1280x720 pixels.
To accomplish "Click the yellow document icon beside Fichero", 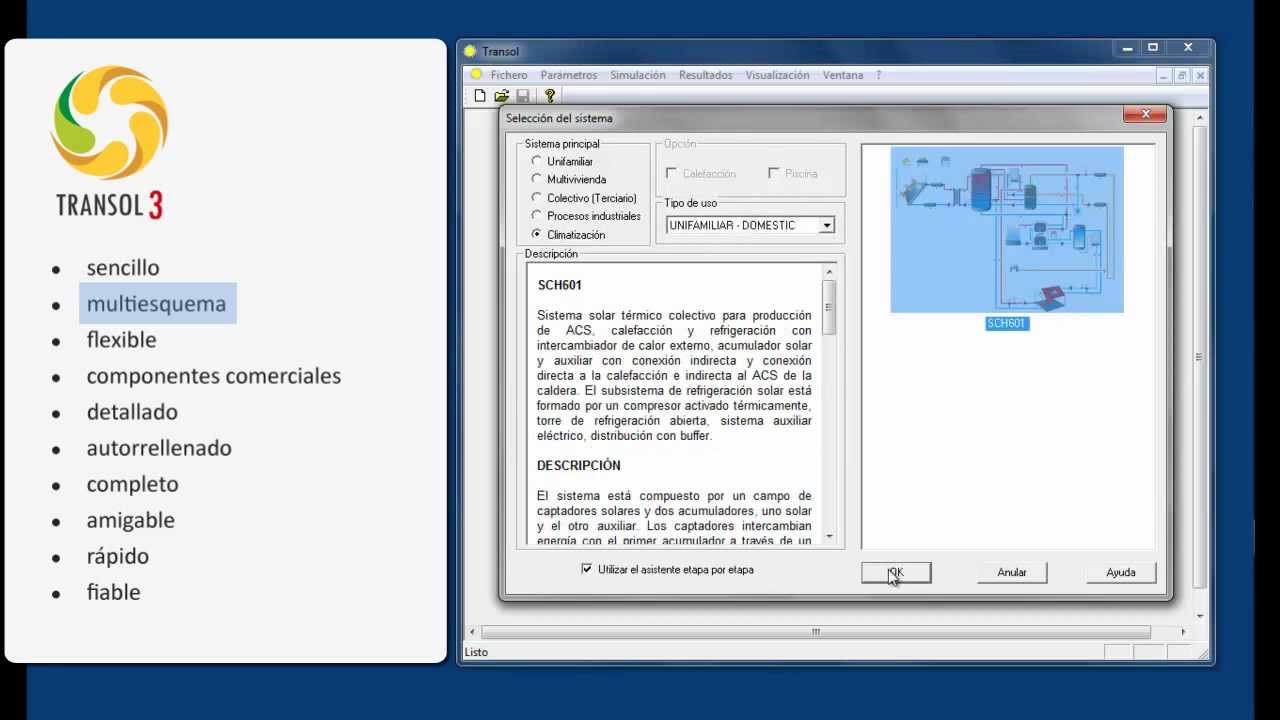I will pos(477,75).
